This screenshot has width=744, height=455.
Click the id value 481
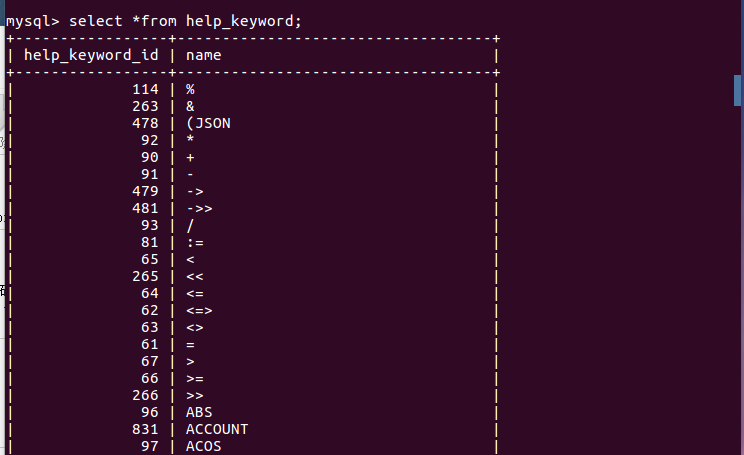pyautogui.click(x=145, y=208)
